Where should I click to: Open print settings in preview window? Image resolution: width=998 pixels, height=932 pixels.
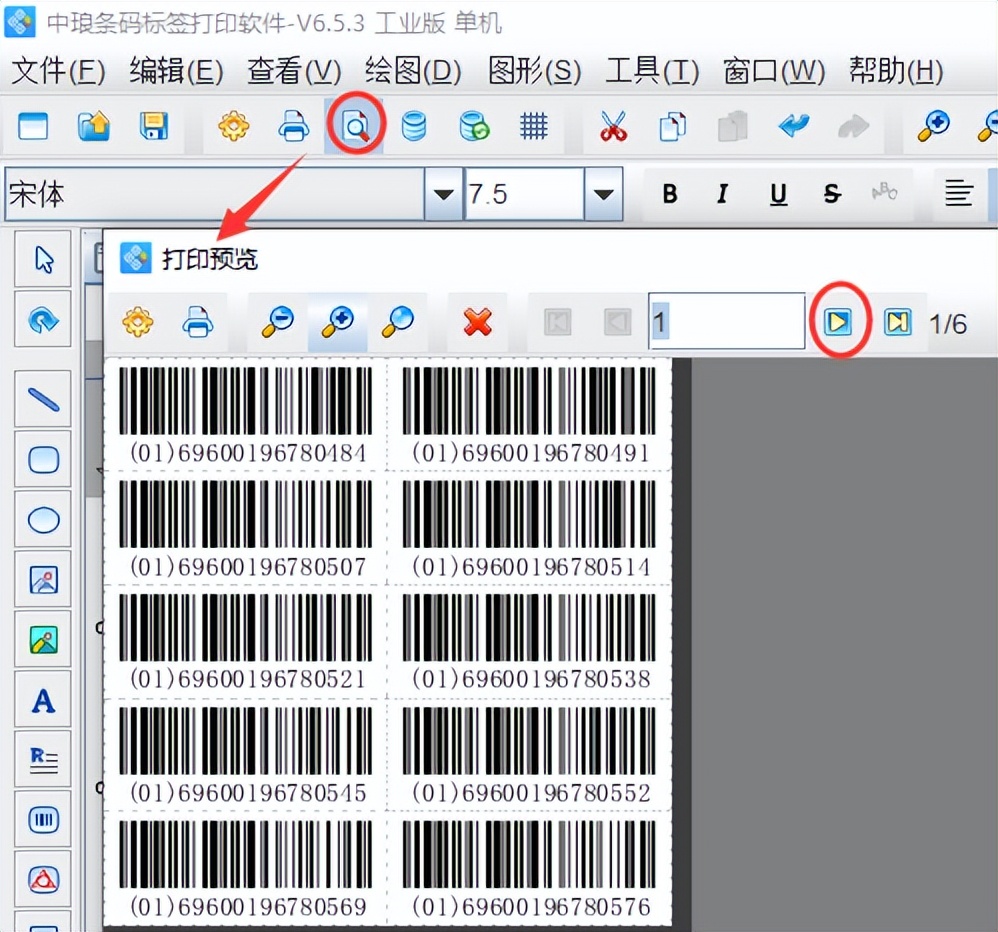(137, 322)
